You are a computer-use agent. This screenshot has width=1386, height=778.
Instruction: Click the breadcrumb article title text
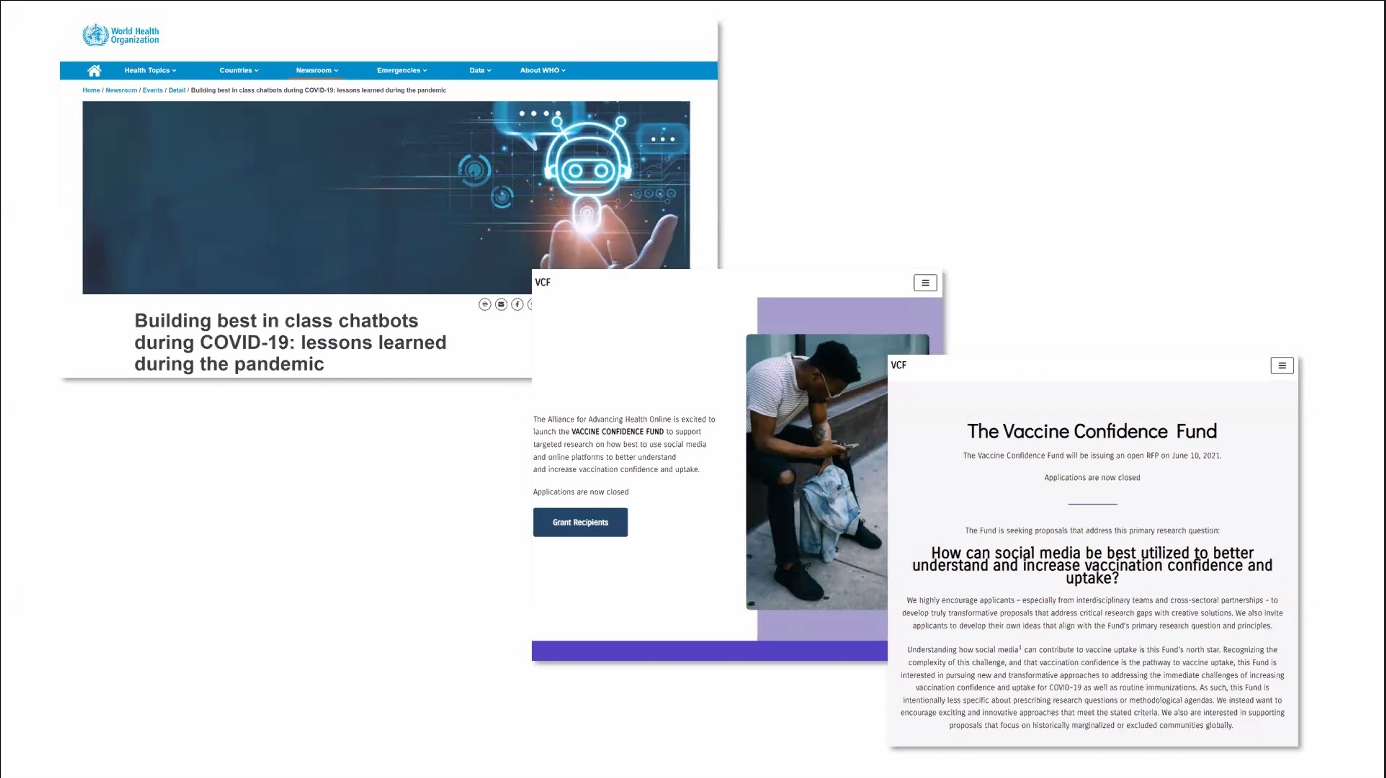coord(318,90)
